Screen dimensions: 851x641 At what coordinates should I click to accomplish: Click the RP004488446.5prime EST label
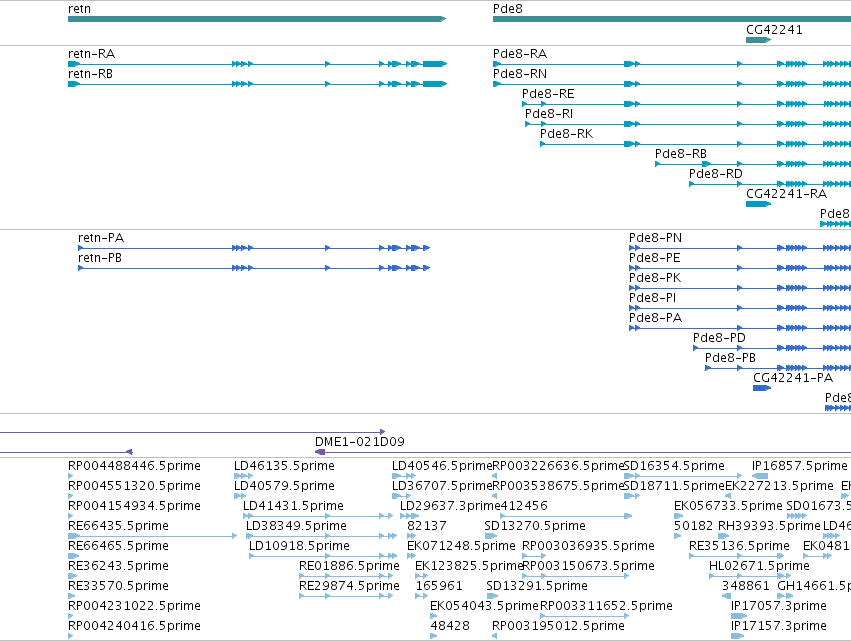pyautogui.click(x=134, y=466)
